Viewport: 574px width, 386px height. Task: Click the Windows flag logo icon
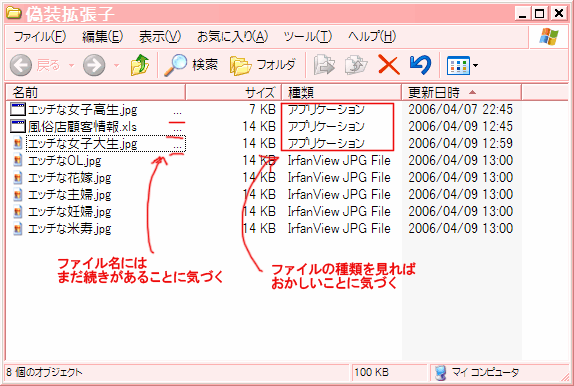coord(549,37)
